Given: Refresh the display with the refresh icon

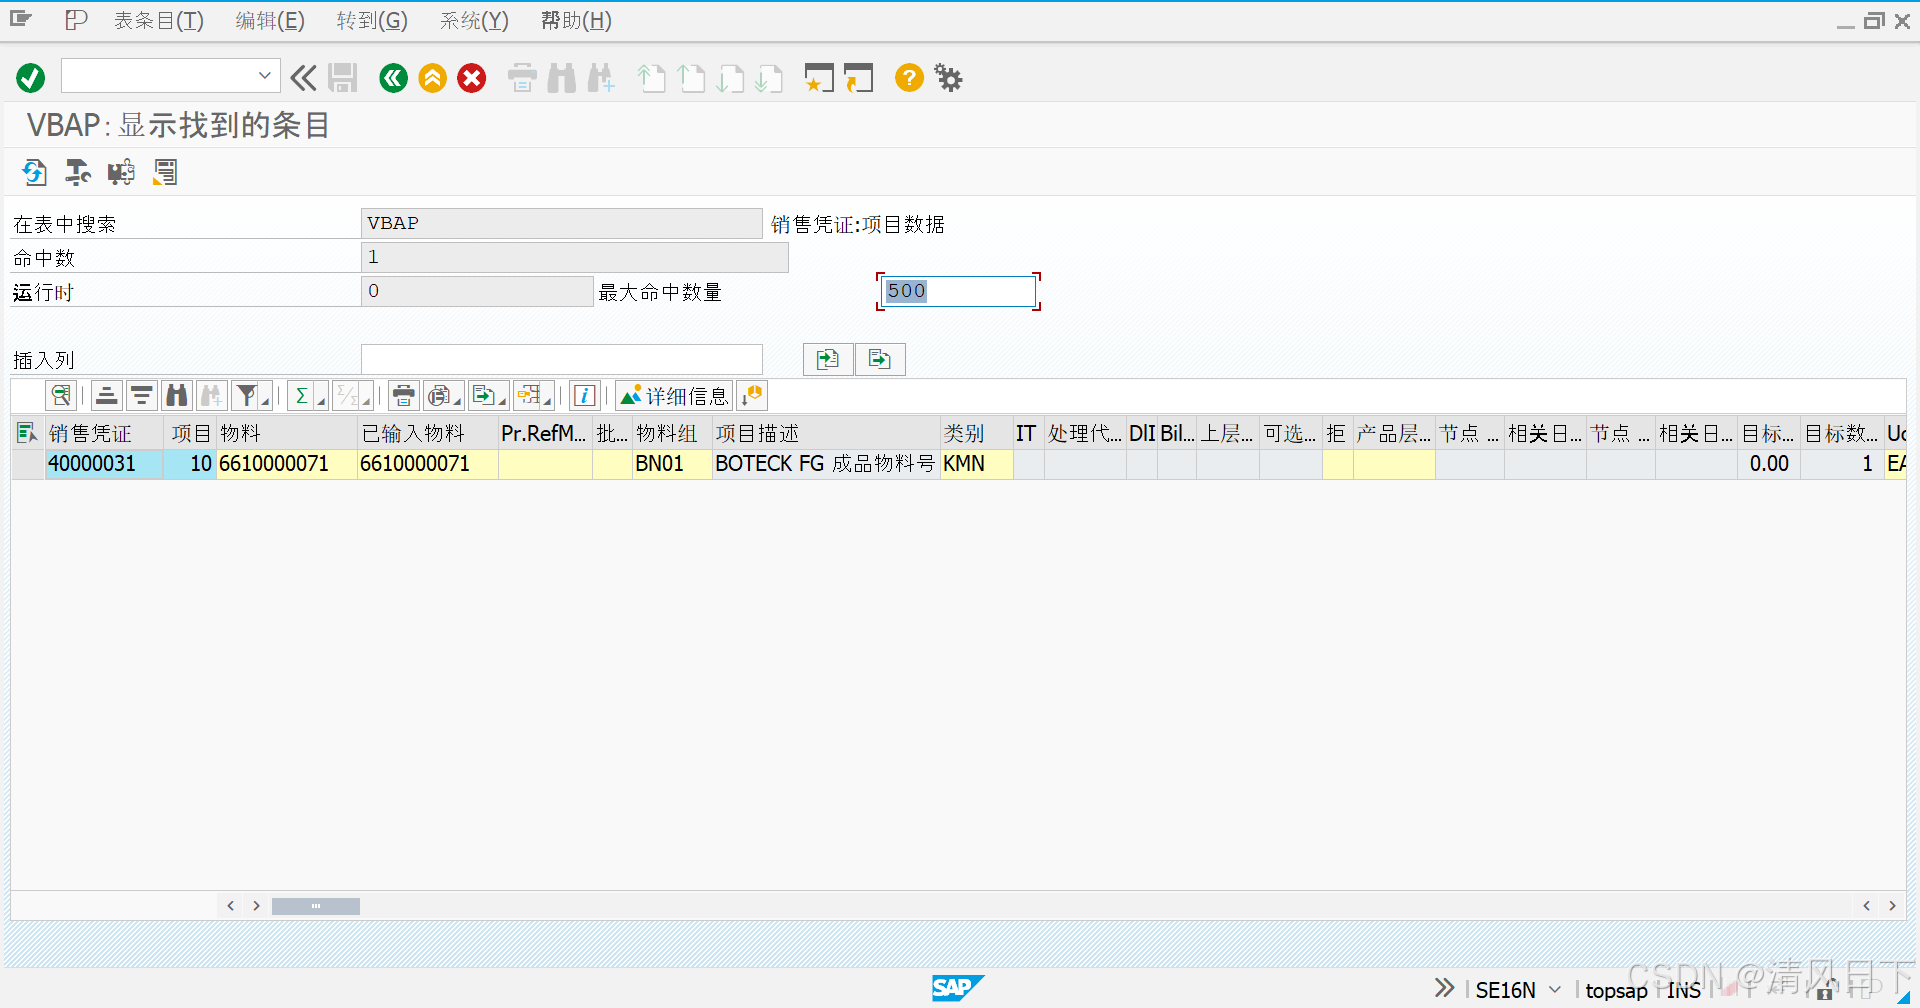Looking at the screenshot, I should (x=33, y=172).
